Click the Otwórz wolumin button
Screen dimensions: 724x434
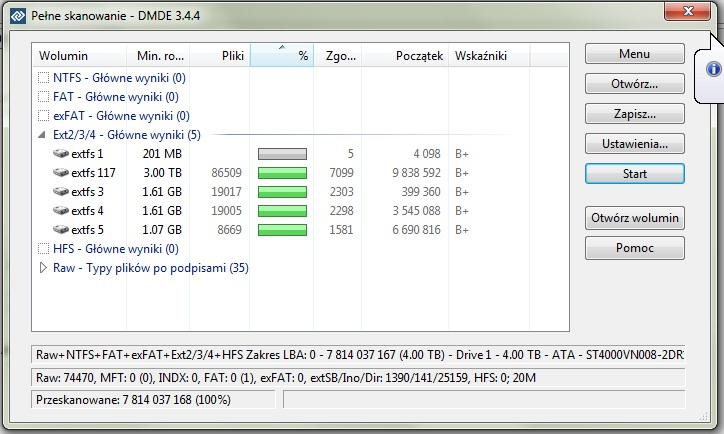click(x=634, y=217)
